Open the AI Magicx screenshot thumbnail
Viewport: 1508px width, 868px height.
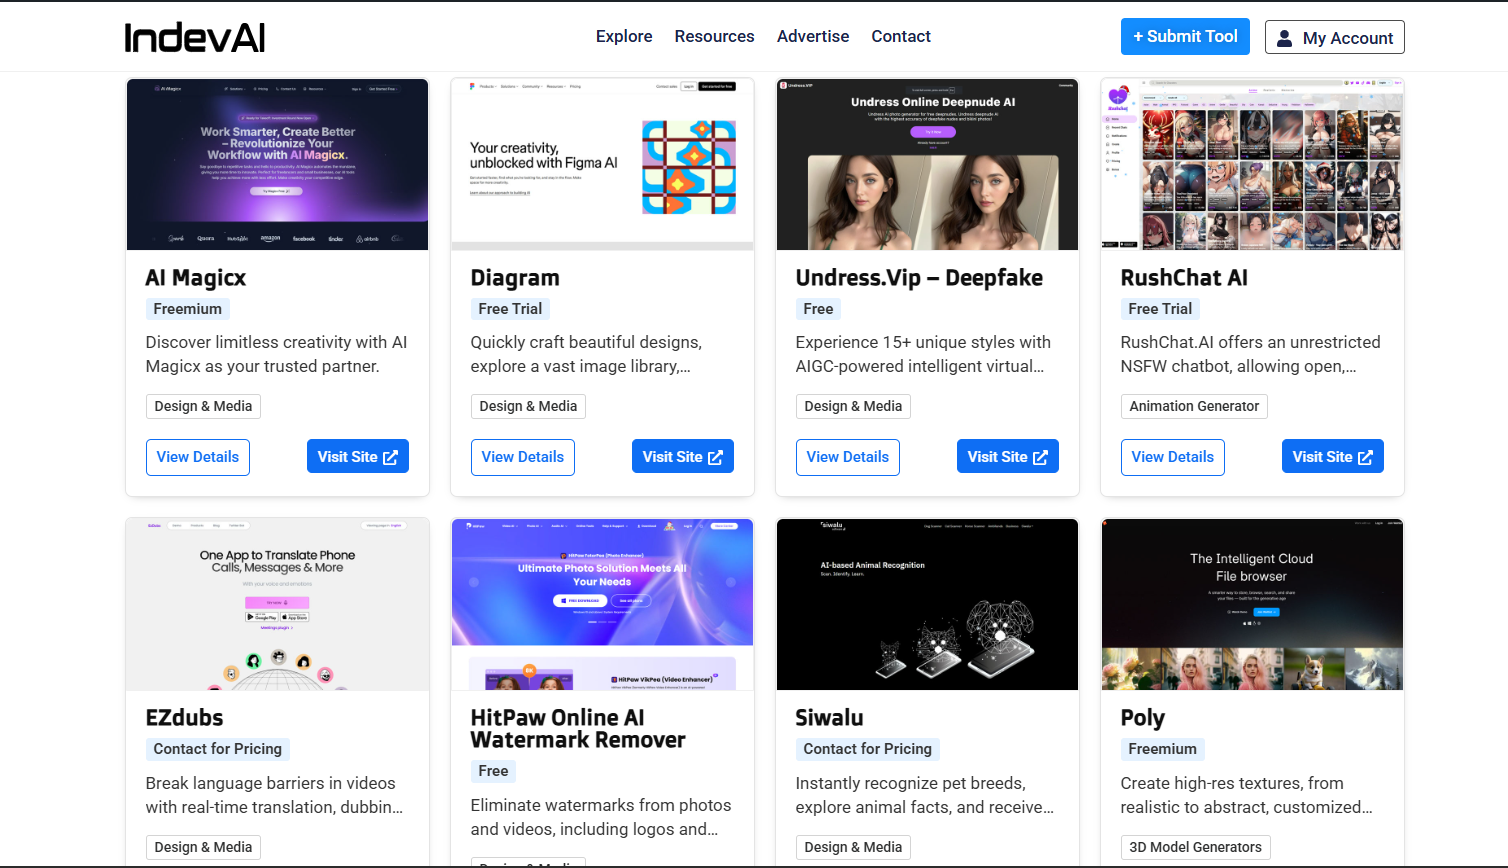pyautogui.click(x=277, y=165)
